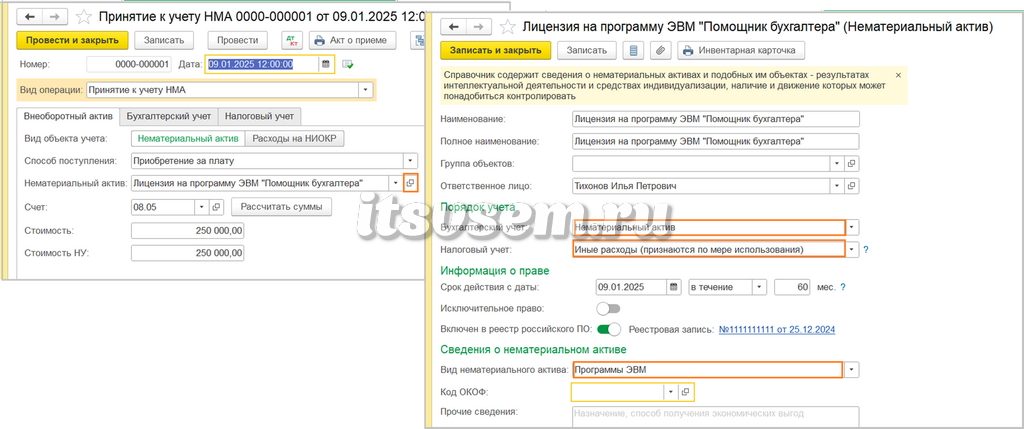The image size is (1024, 429).
Task: Expand в течение period dropdown
Action: tap(760, 287)
